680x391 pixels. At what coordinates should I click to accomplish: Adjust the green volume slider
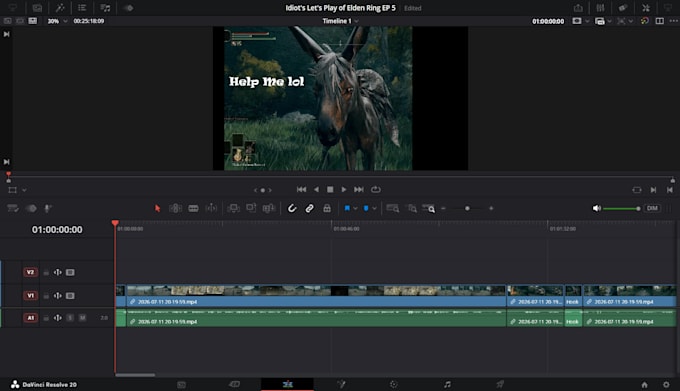pyautogui.click(x=622, y=209)
